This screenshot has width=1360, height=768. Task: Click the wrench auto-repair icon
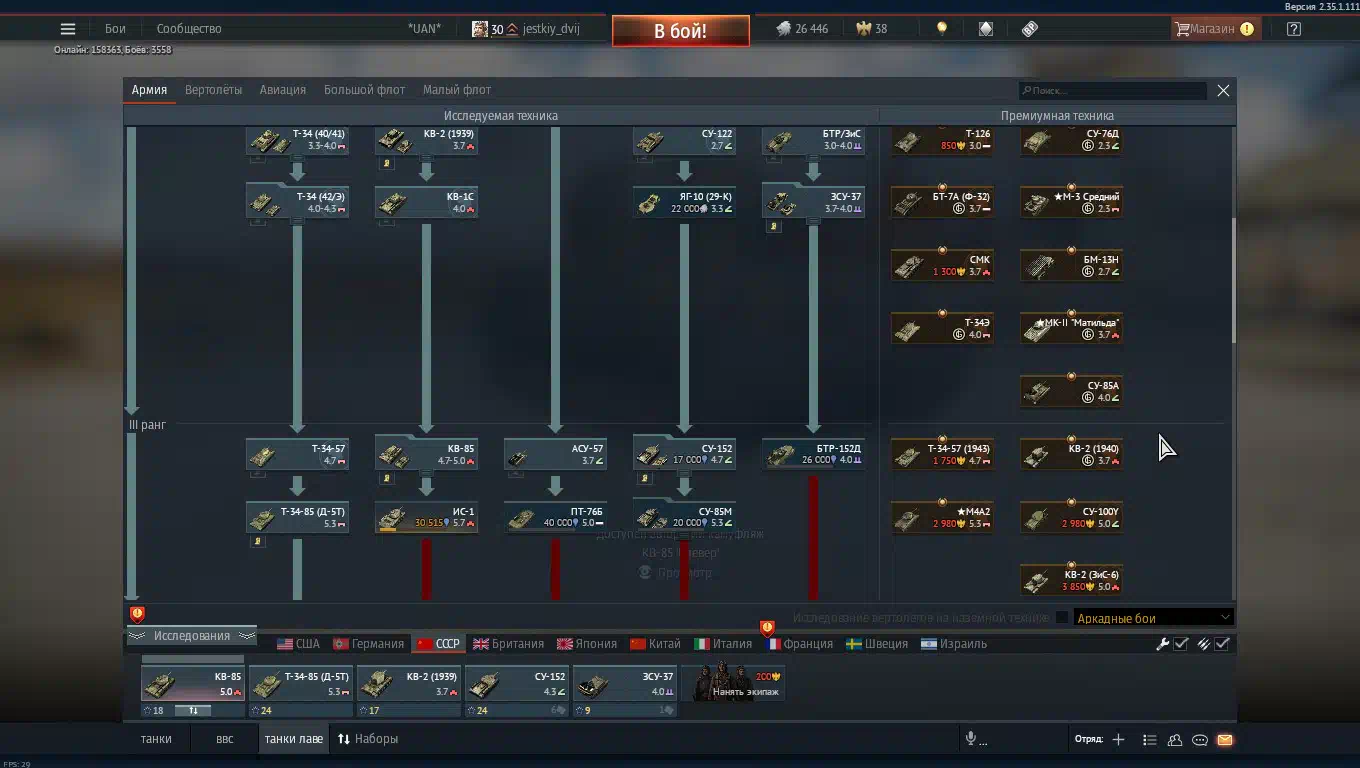click(1162, 644)
